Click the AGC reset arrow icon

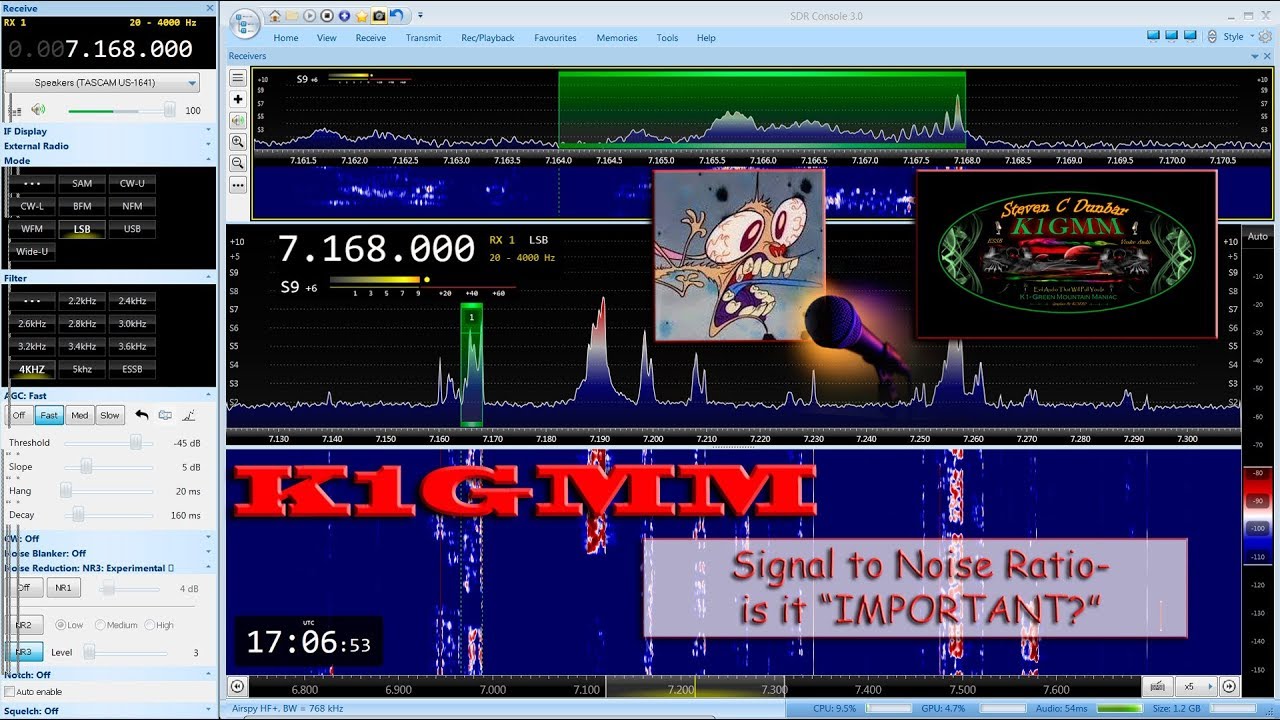tap(142, 415)
